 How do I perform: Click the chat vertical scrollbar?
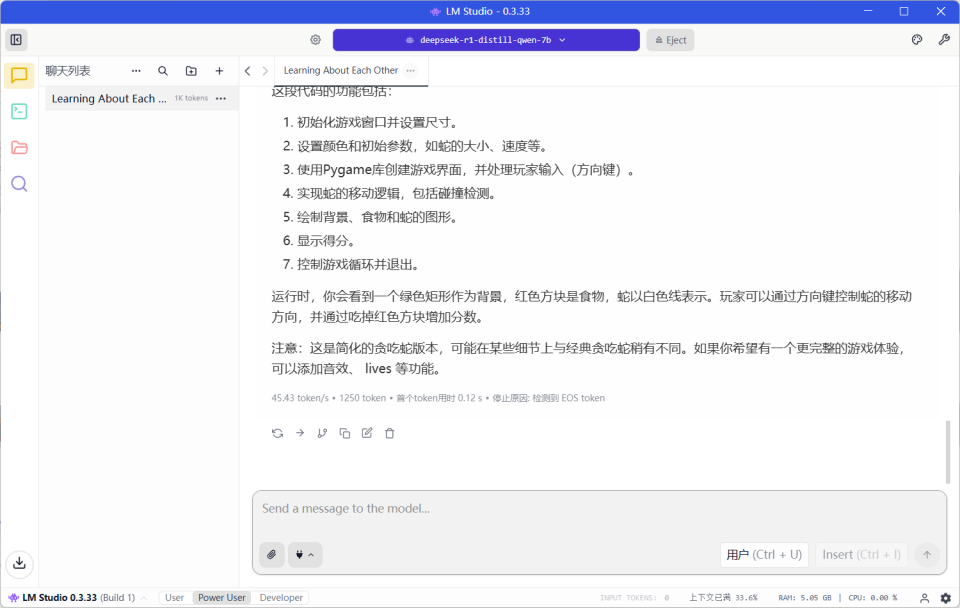point(948,451)
